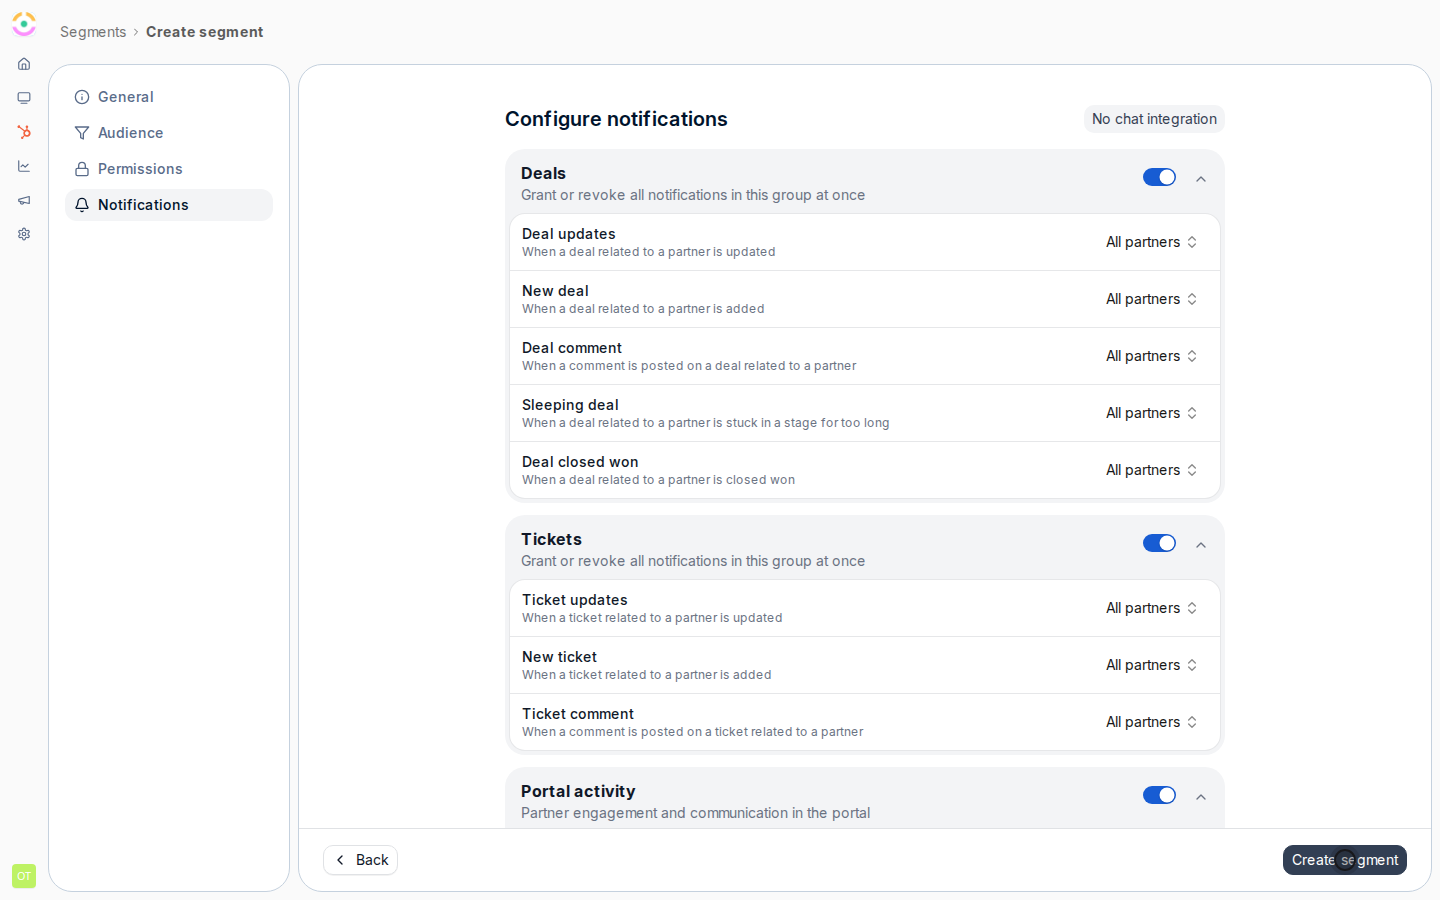
Task: Open the Deal closed won partners dropdown
Action: point(1152,470)
